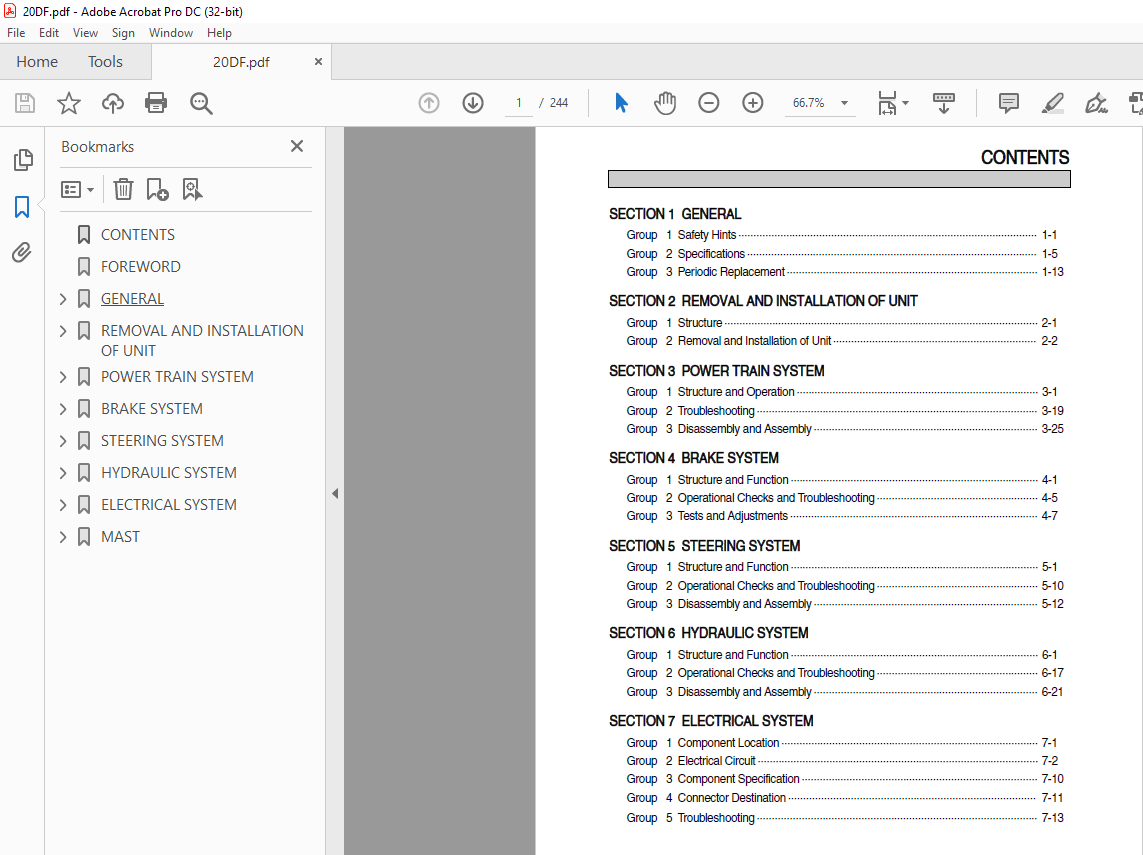Screen dimensions: 1143x855
Task: Activate the Hand pan tool
Action: (665, 103)
